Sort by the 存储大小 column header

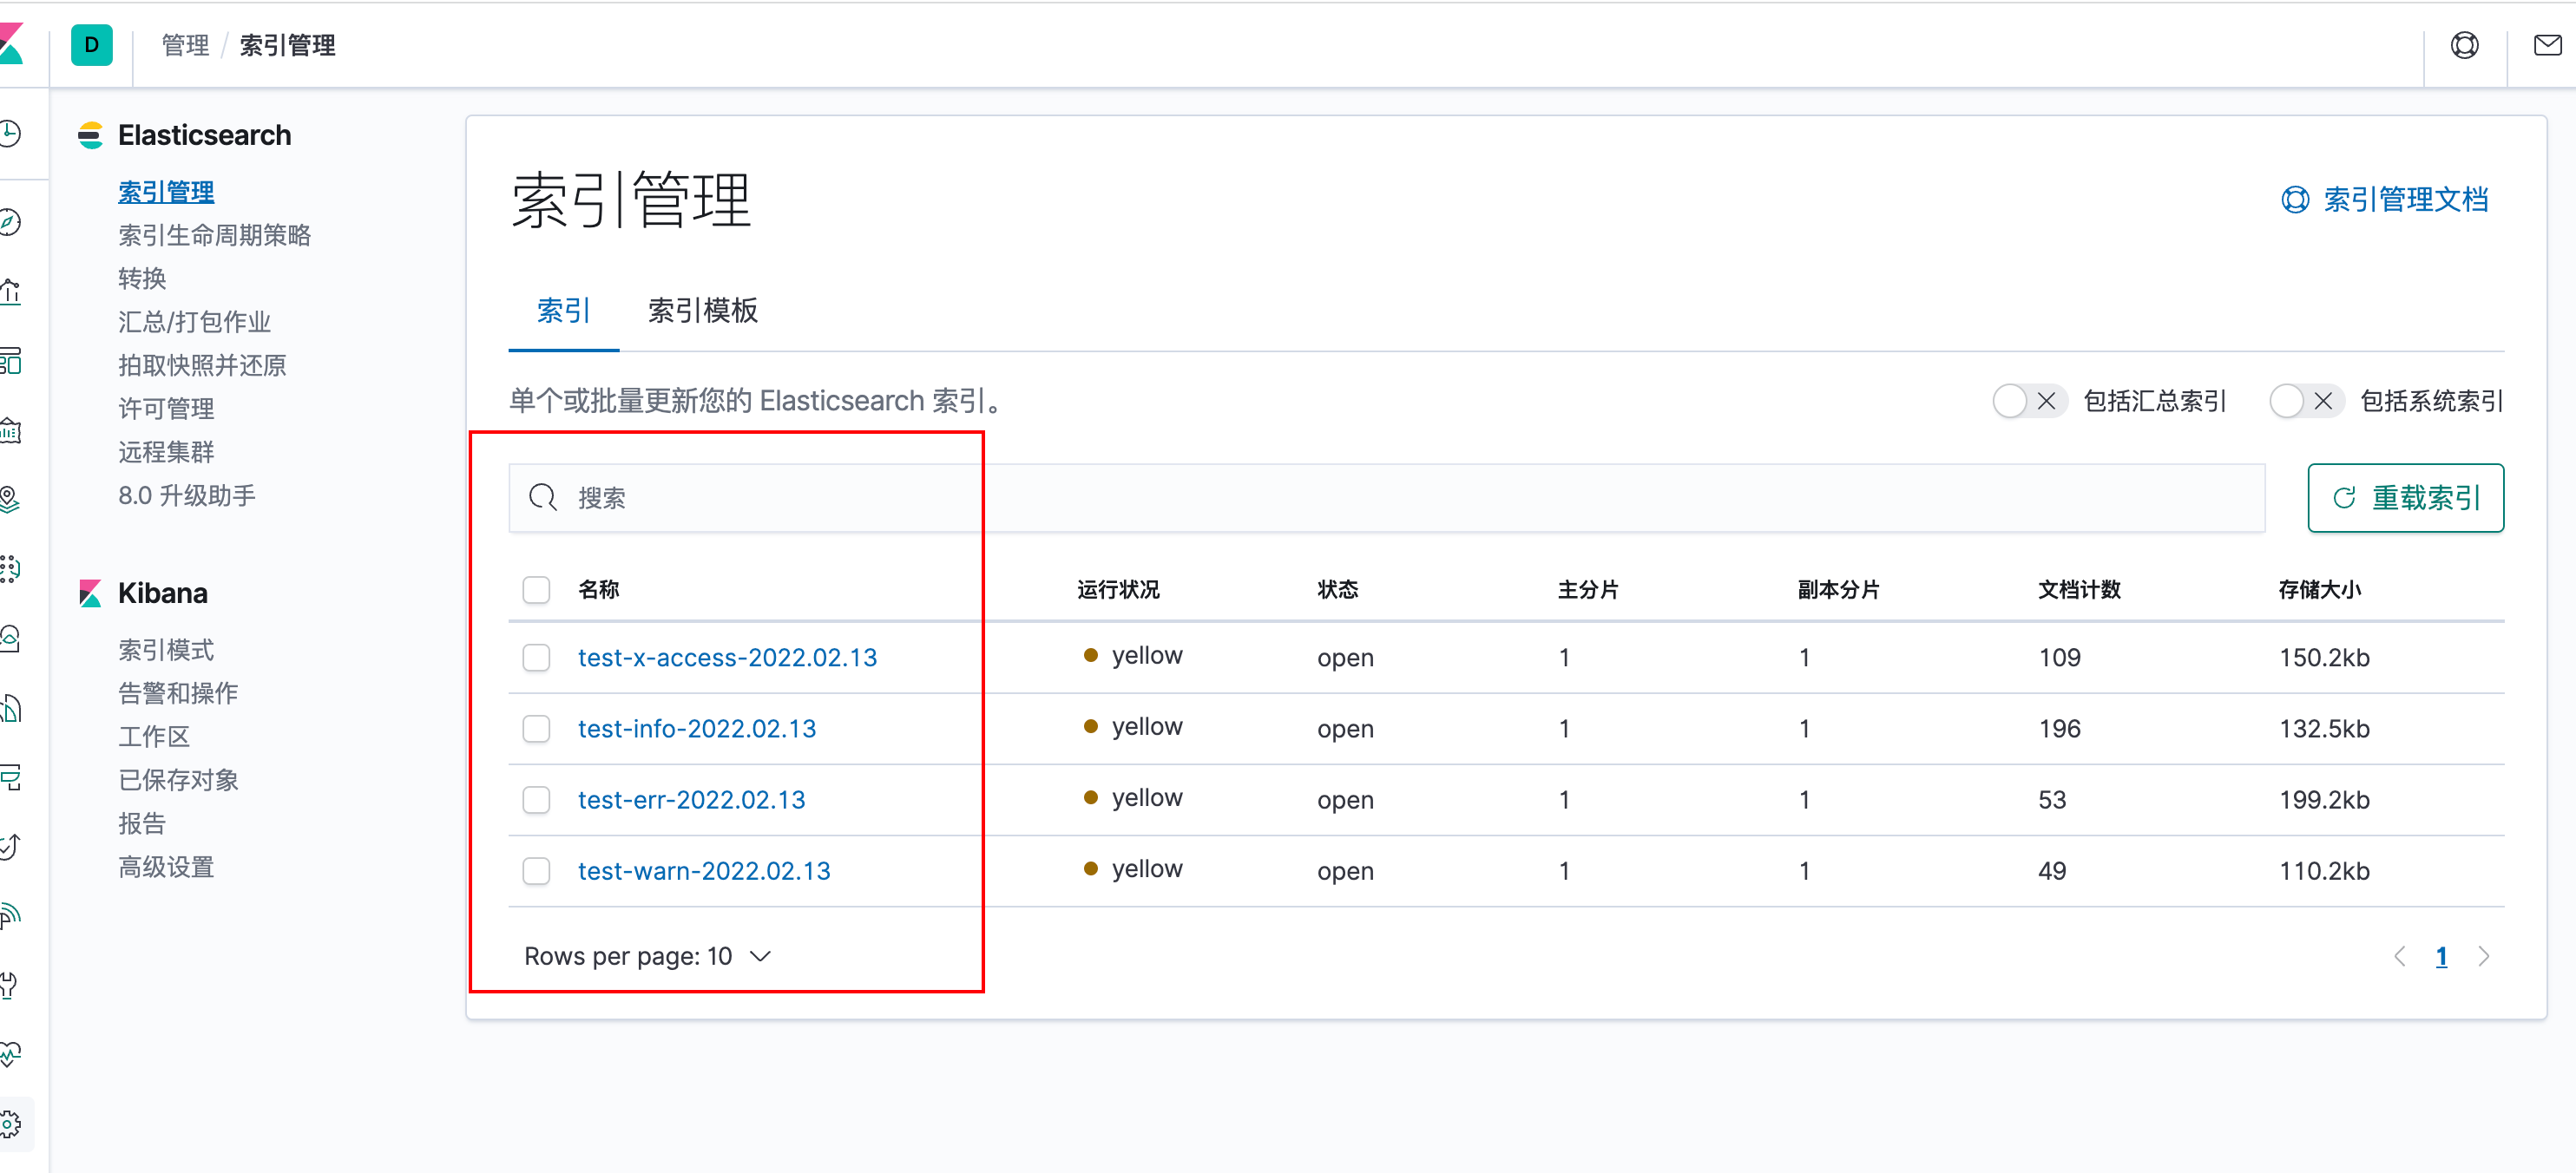[x=2320, y=590]
